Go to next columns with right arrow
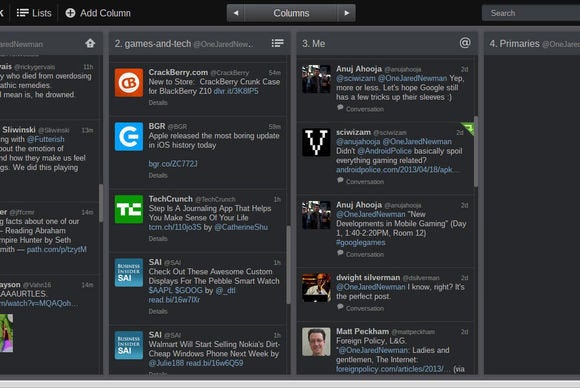 click(x=347, y=13)
